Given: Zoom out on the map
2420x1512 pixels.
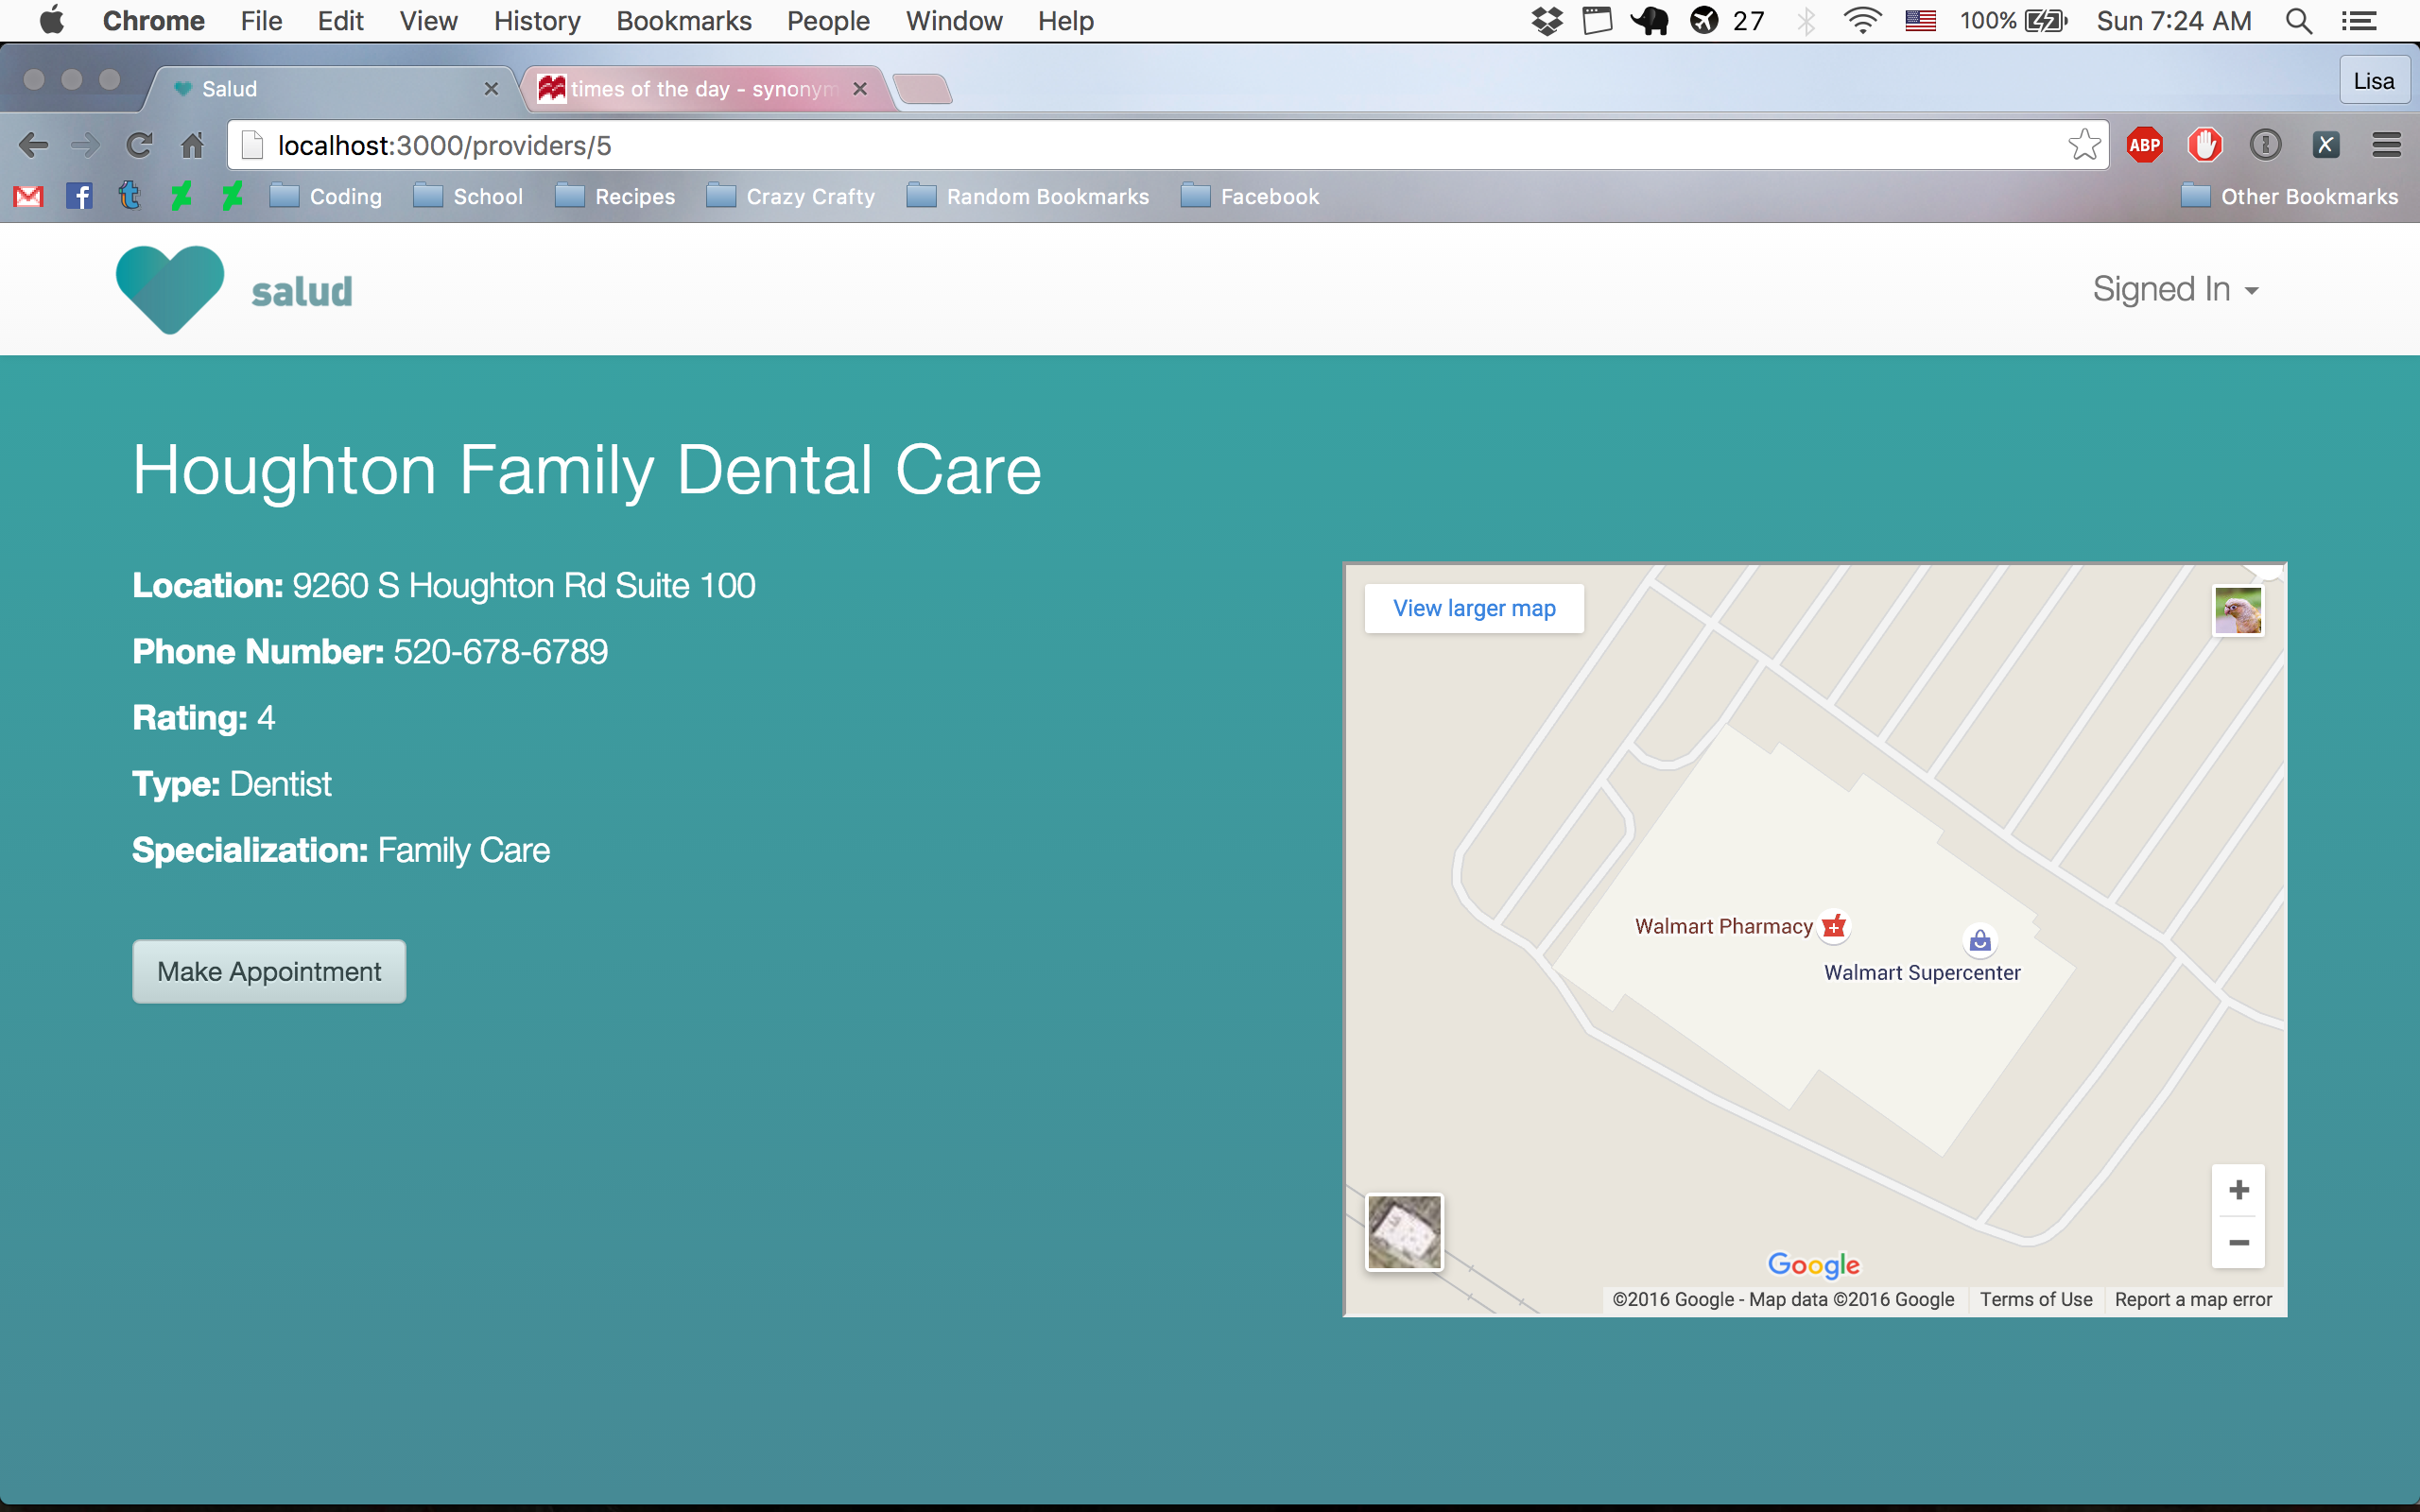Looking at the screenshot, I should 2239,1243.
